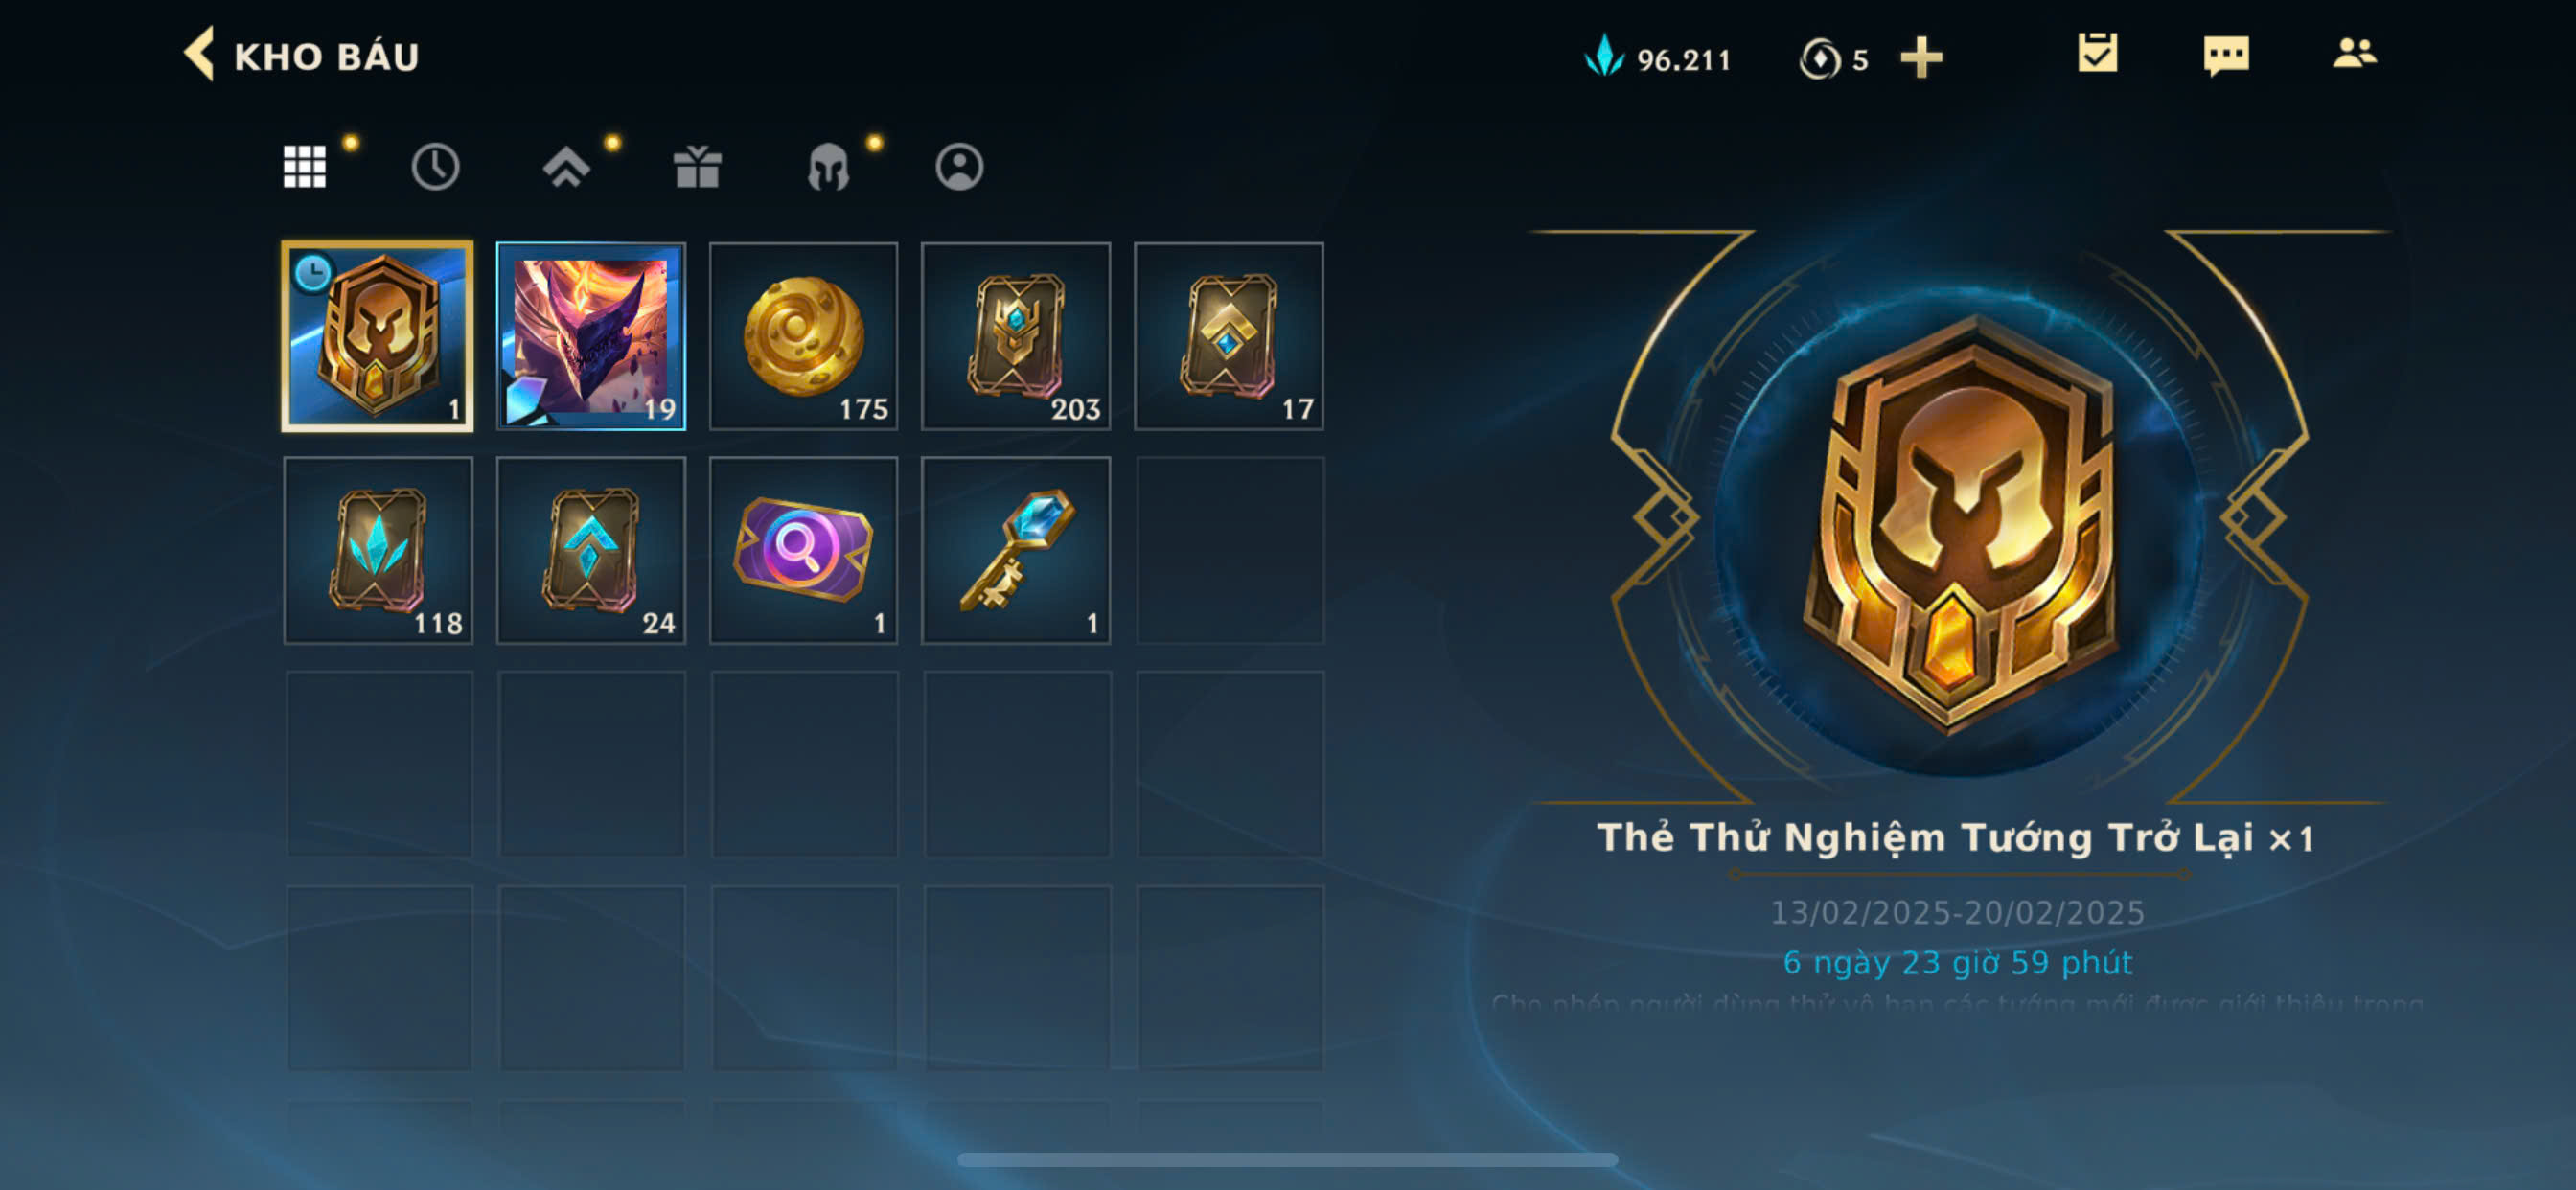This screenshot has height=1190, width=2576.
Task: Switch to the rank-up chevrons tab
Action: [566, 167]
